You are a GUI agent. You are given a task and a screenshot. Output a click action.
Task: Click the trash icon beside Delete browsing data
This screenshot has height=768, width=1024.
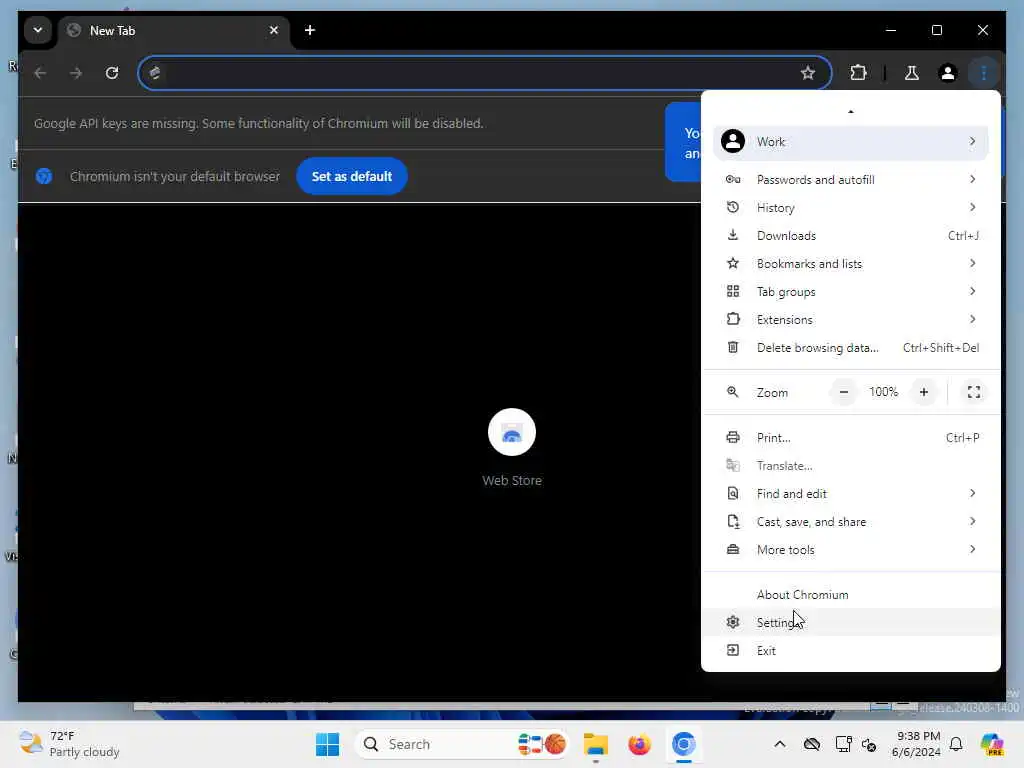coord(733,347)
